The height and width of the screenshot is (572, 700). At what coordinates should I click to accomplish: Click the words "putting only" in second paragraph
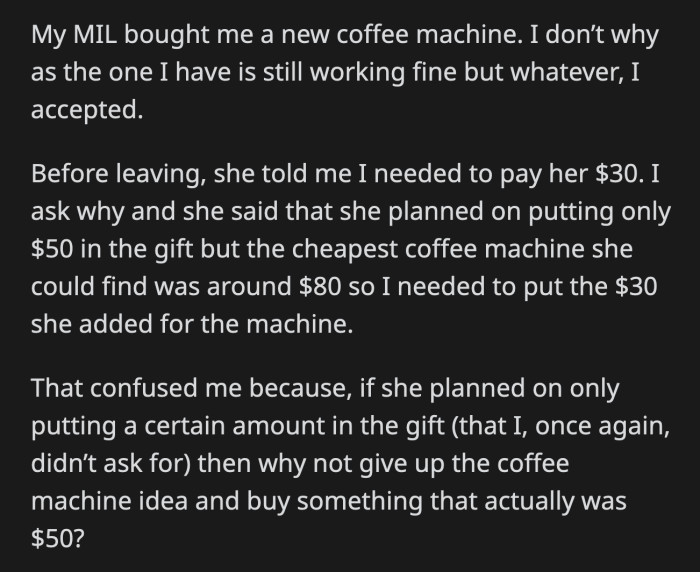point(600,213)
